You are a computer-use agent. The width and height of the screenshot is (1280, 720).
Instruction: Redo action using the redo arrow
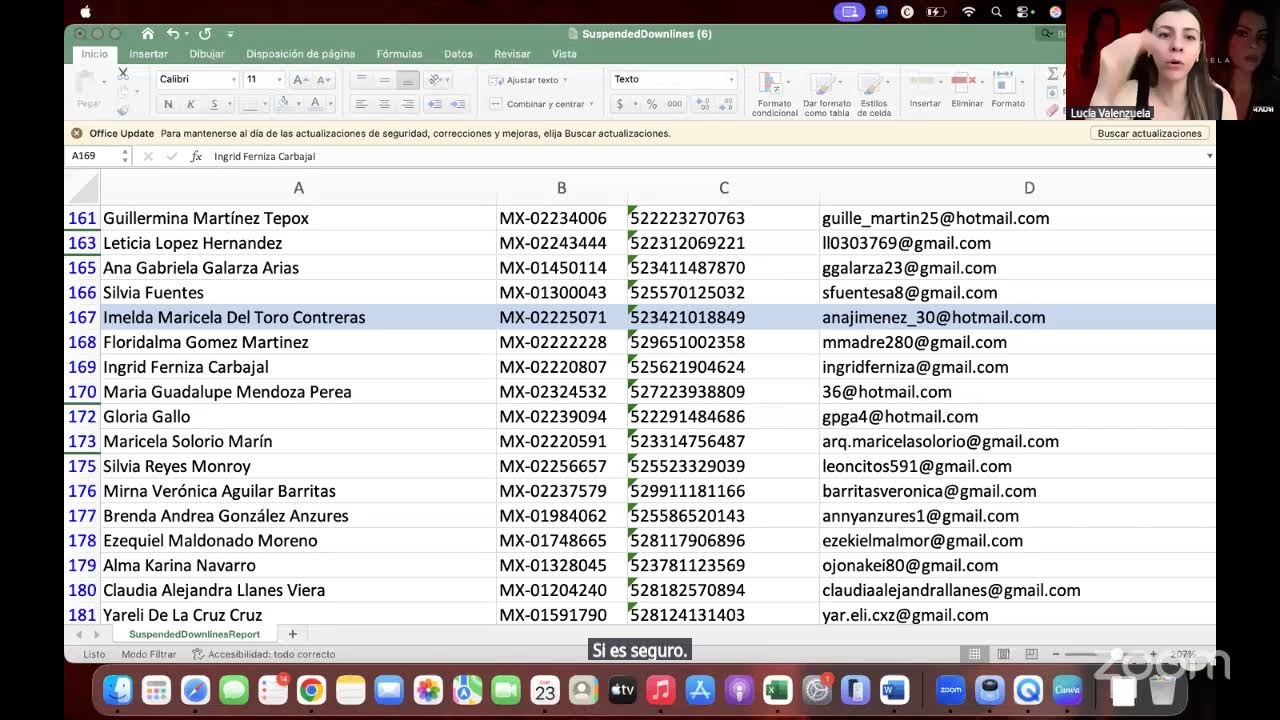(x=205, y=34)
